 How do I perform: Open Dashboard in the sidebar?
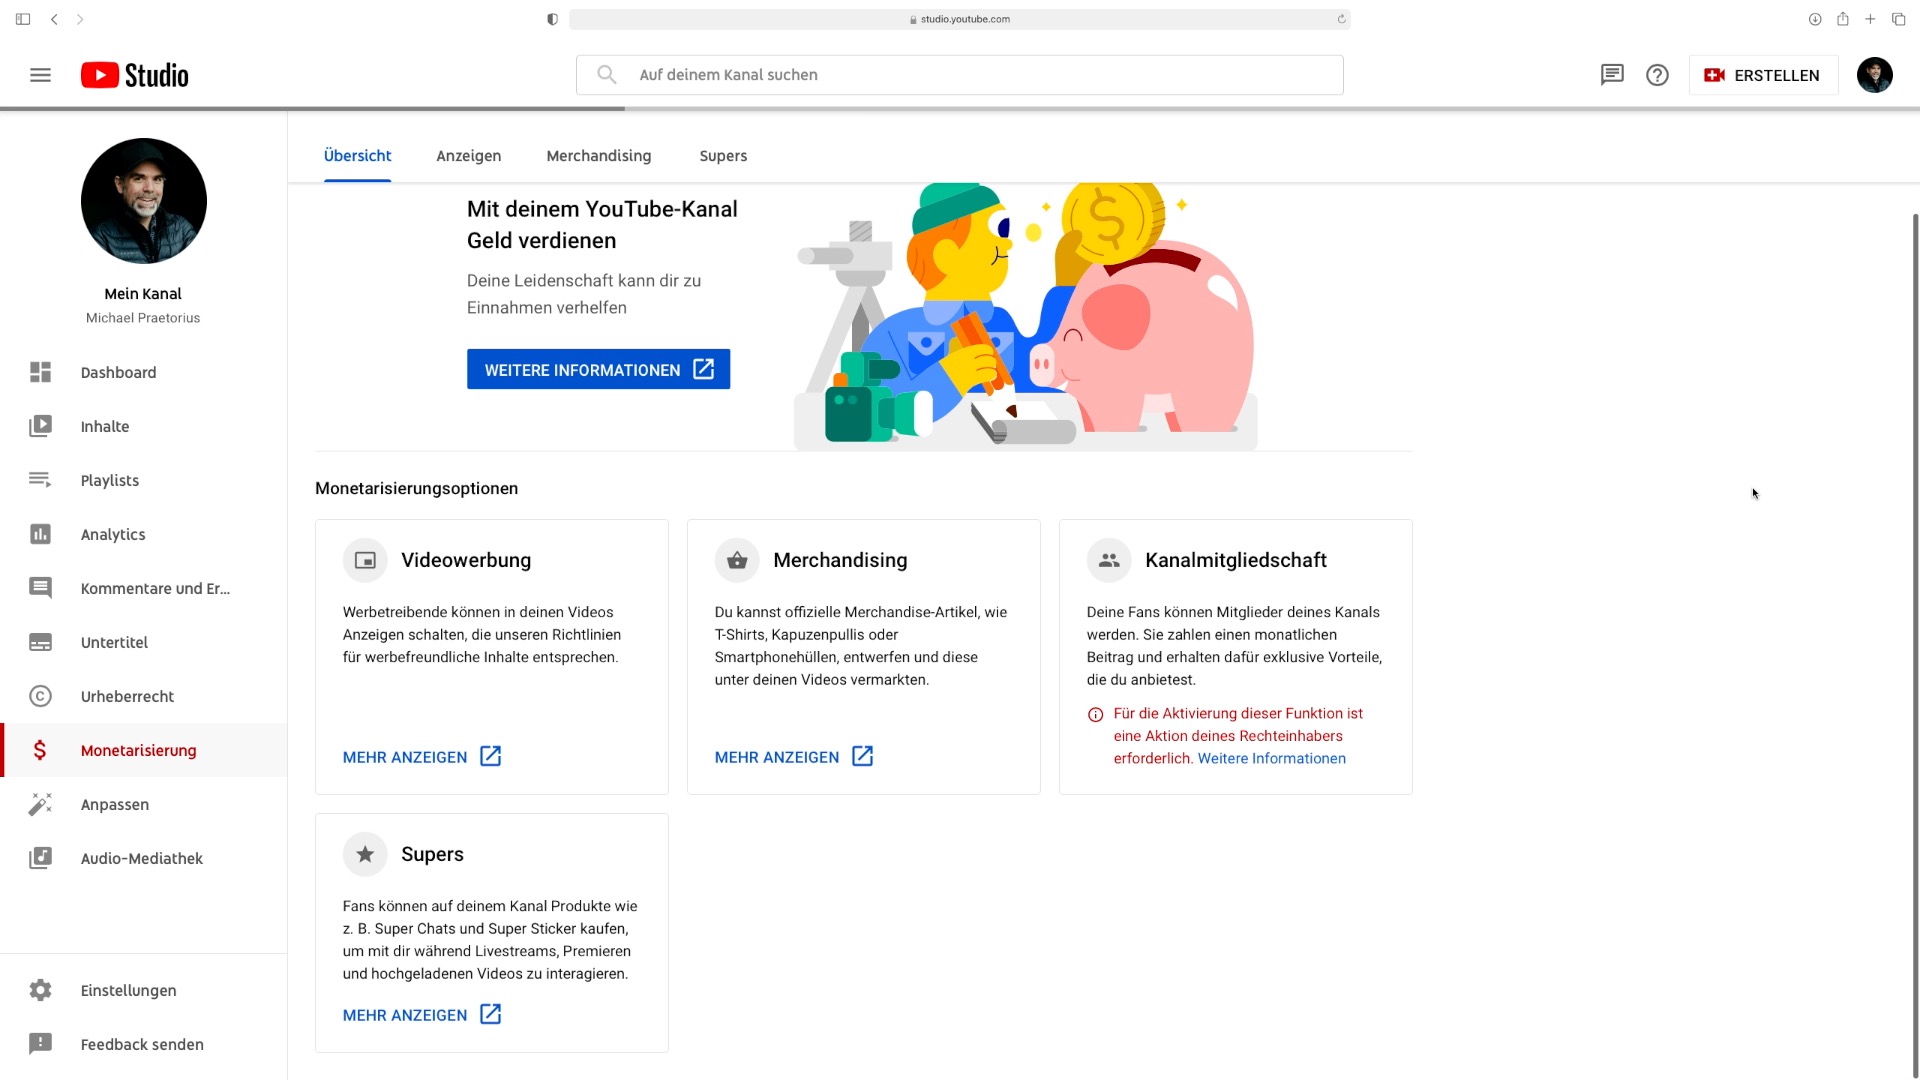pos(144,372)
